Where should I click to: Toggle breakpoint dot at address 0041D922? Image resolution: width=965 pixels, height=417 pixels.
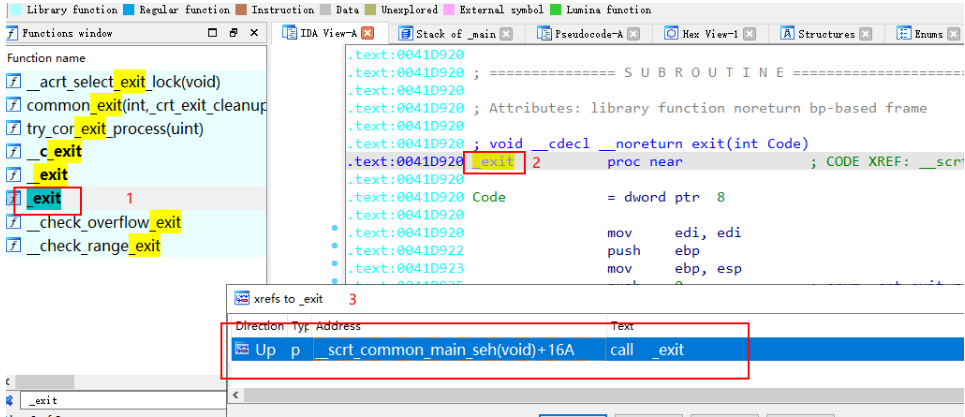[x=335, y=246]
